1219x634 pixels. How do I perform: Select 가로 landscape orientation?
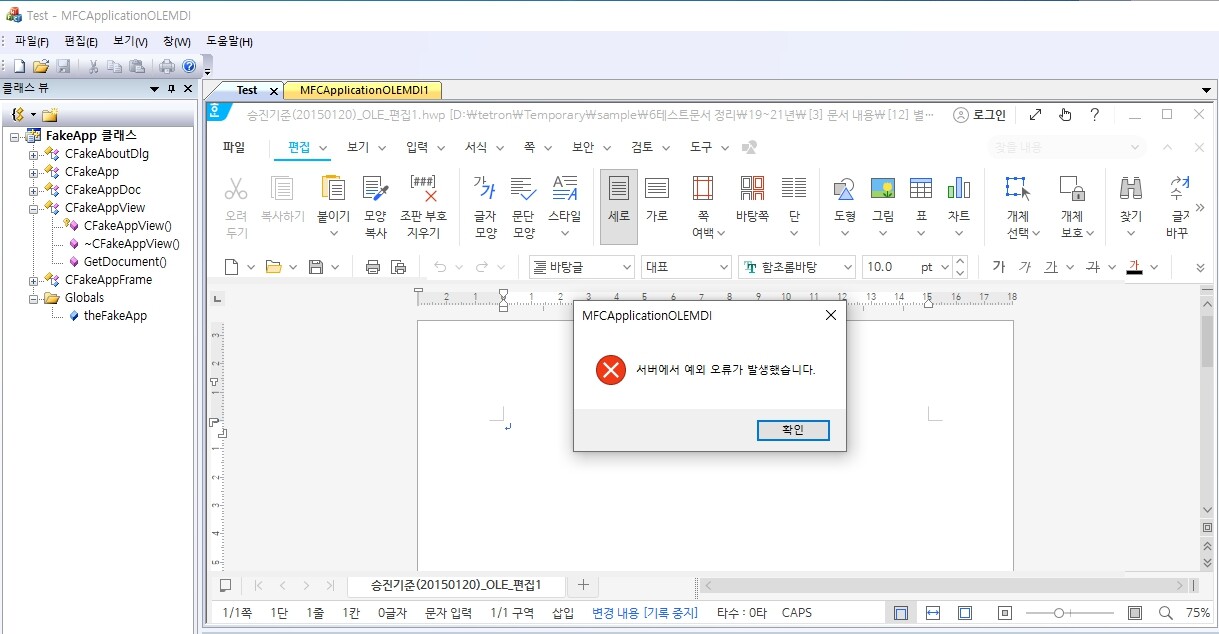pyautogui.click(x=657, y=188)
